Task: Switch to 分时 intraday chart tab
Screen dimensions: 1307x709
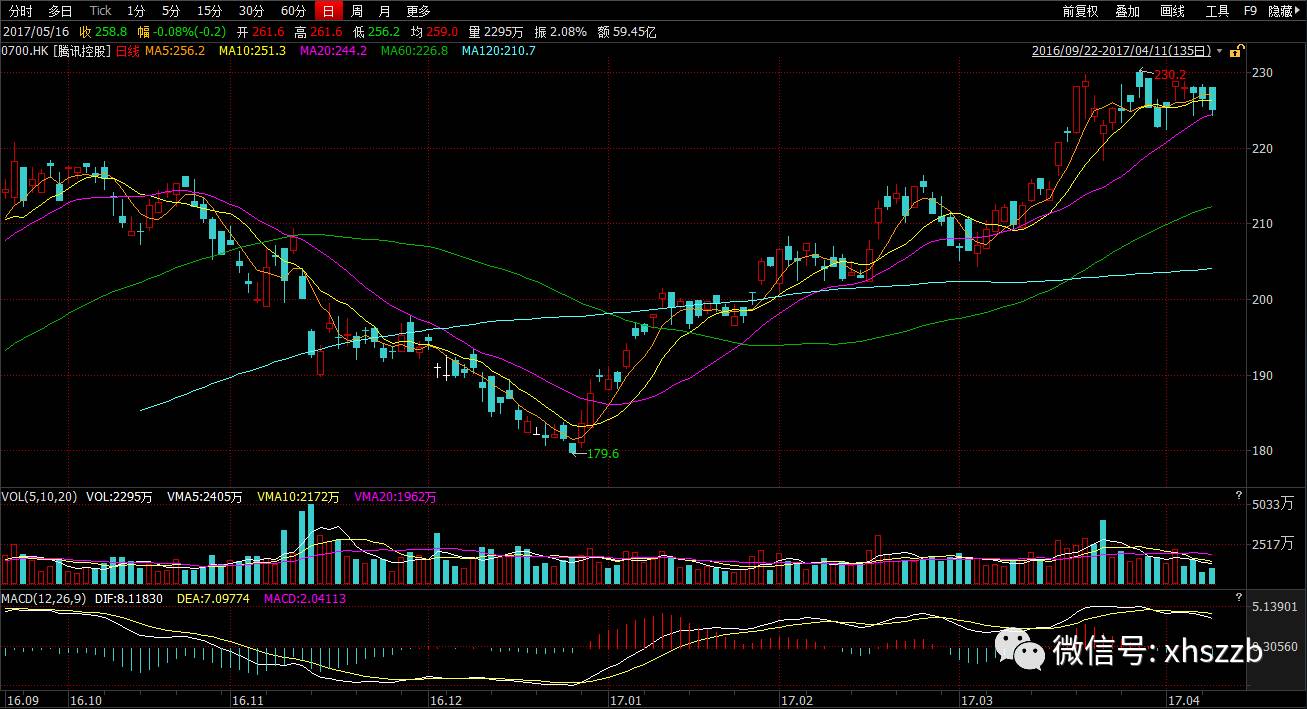Action: tap(21, 11)
